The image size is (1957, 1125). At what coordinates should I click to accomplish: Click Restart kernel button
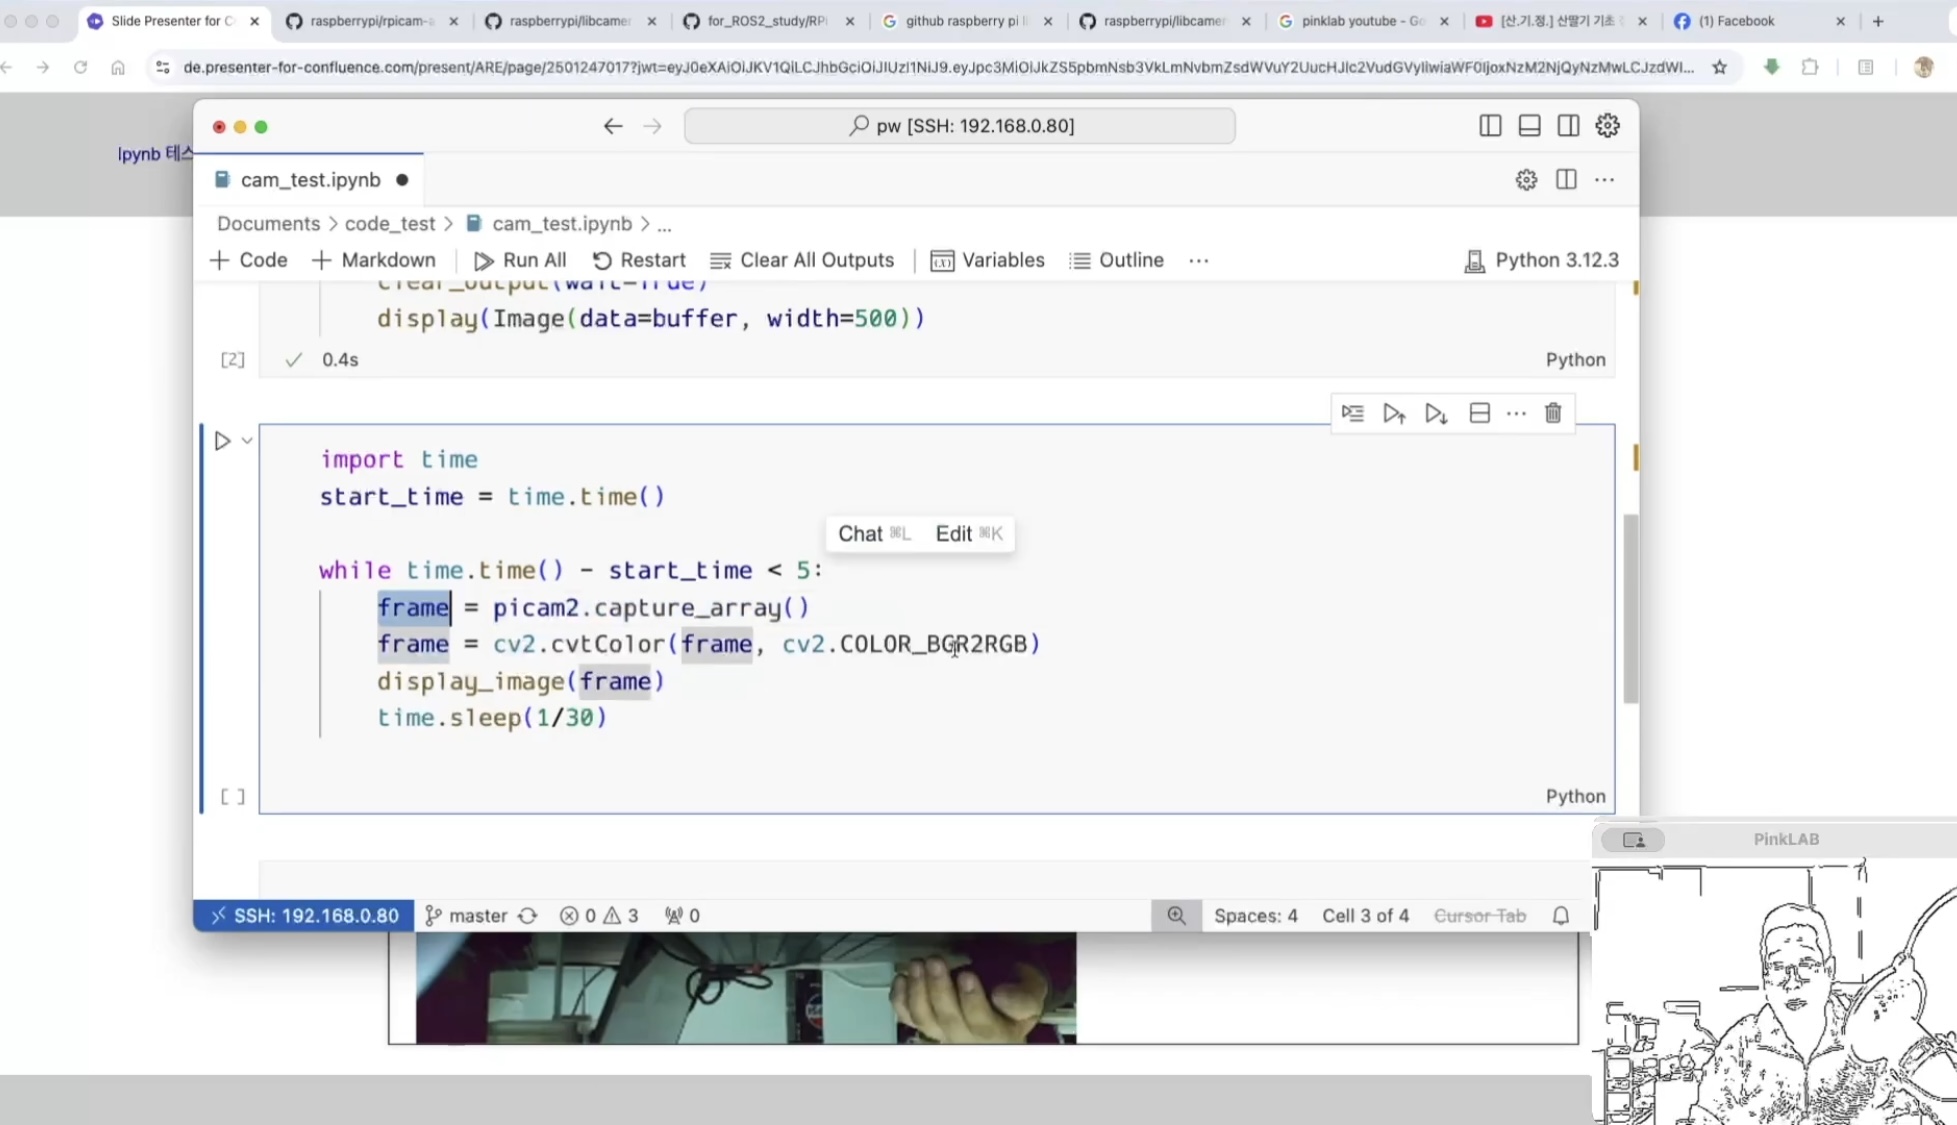[x=639, y=261]
